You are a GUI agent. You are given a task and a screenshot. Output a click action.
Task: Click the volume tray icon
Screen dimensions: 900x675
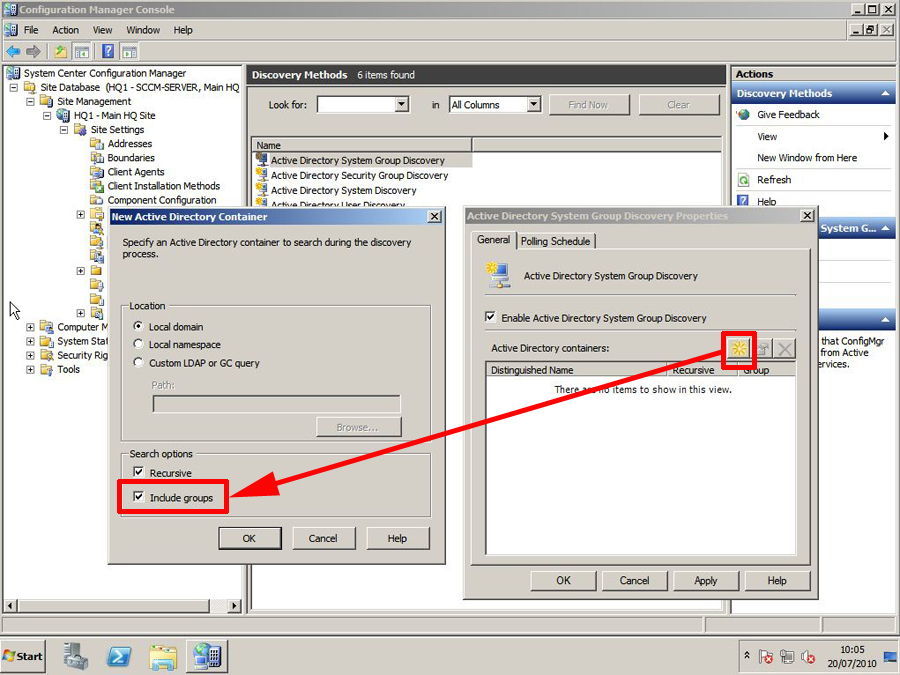(x=808, y=657)
